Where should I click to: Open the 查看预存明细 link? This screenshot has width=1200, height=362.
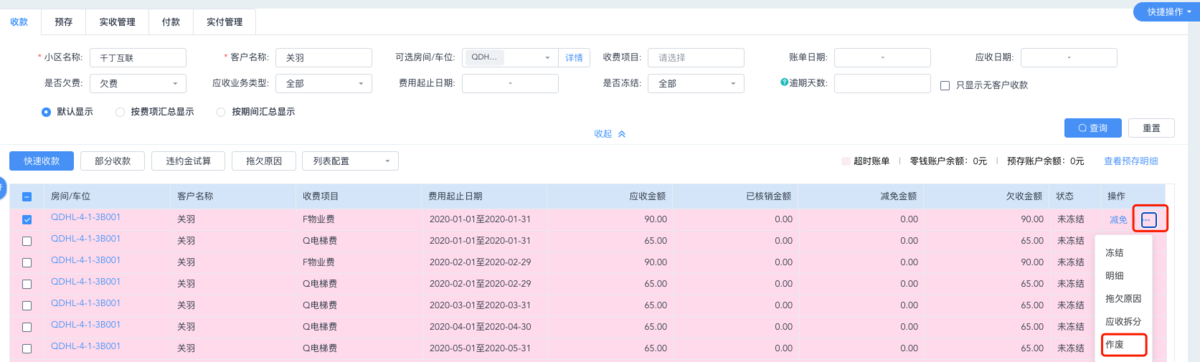(1131, 161)
